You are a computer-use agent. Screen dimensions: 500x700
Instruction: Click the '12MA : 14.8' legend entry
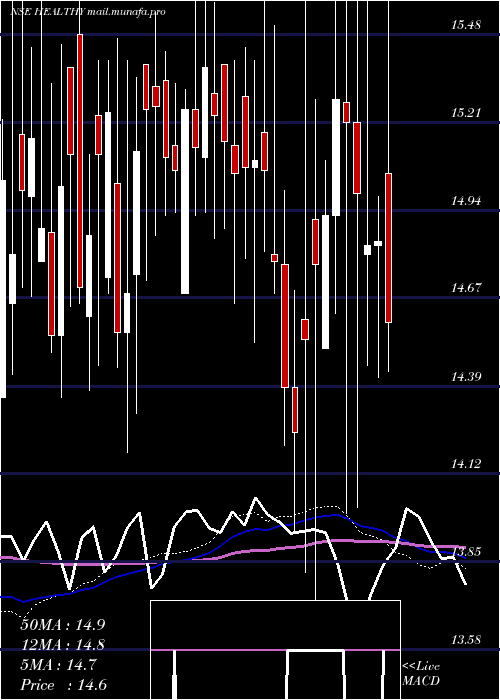coord(63,645)
